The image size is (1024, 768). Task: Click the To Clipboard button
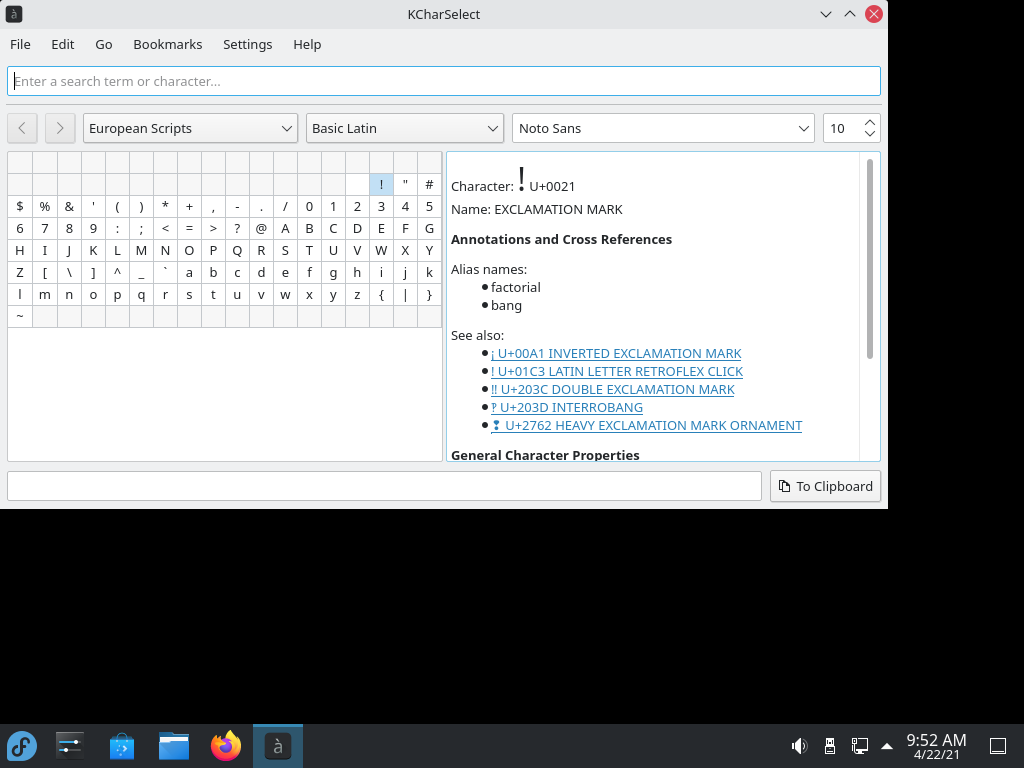(x=825, y=487)
